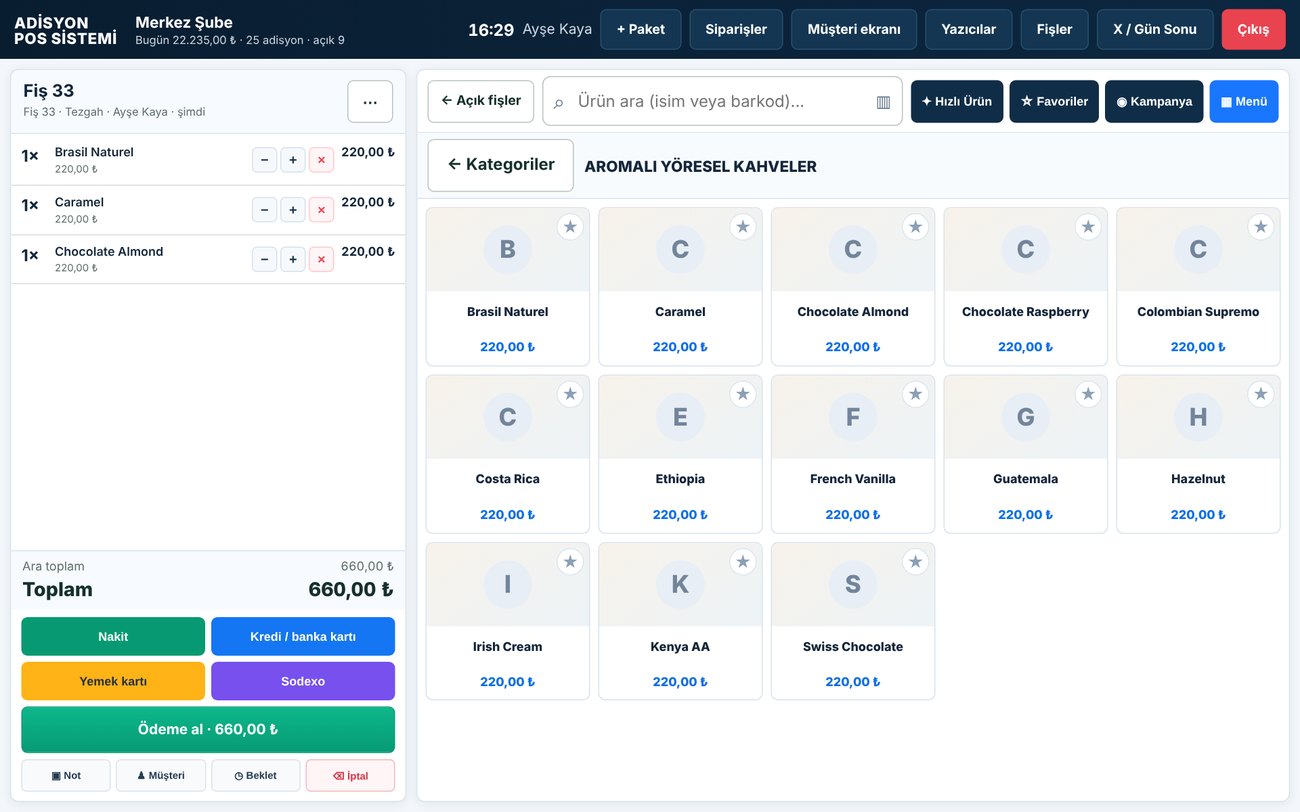Star the Costa Rica coffee card
1300x812 pixels.
[x=570, y=394]
